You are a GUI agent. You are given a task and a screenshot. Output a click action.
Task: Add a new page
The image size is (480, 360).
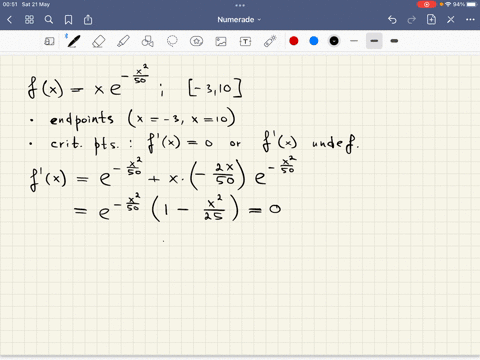point(431,19)
